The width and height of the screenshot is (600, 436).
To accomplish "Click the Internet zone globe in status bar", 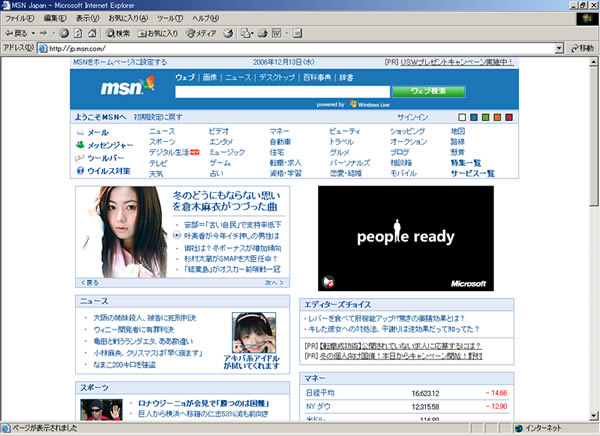I will [x=519, y=428].
